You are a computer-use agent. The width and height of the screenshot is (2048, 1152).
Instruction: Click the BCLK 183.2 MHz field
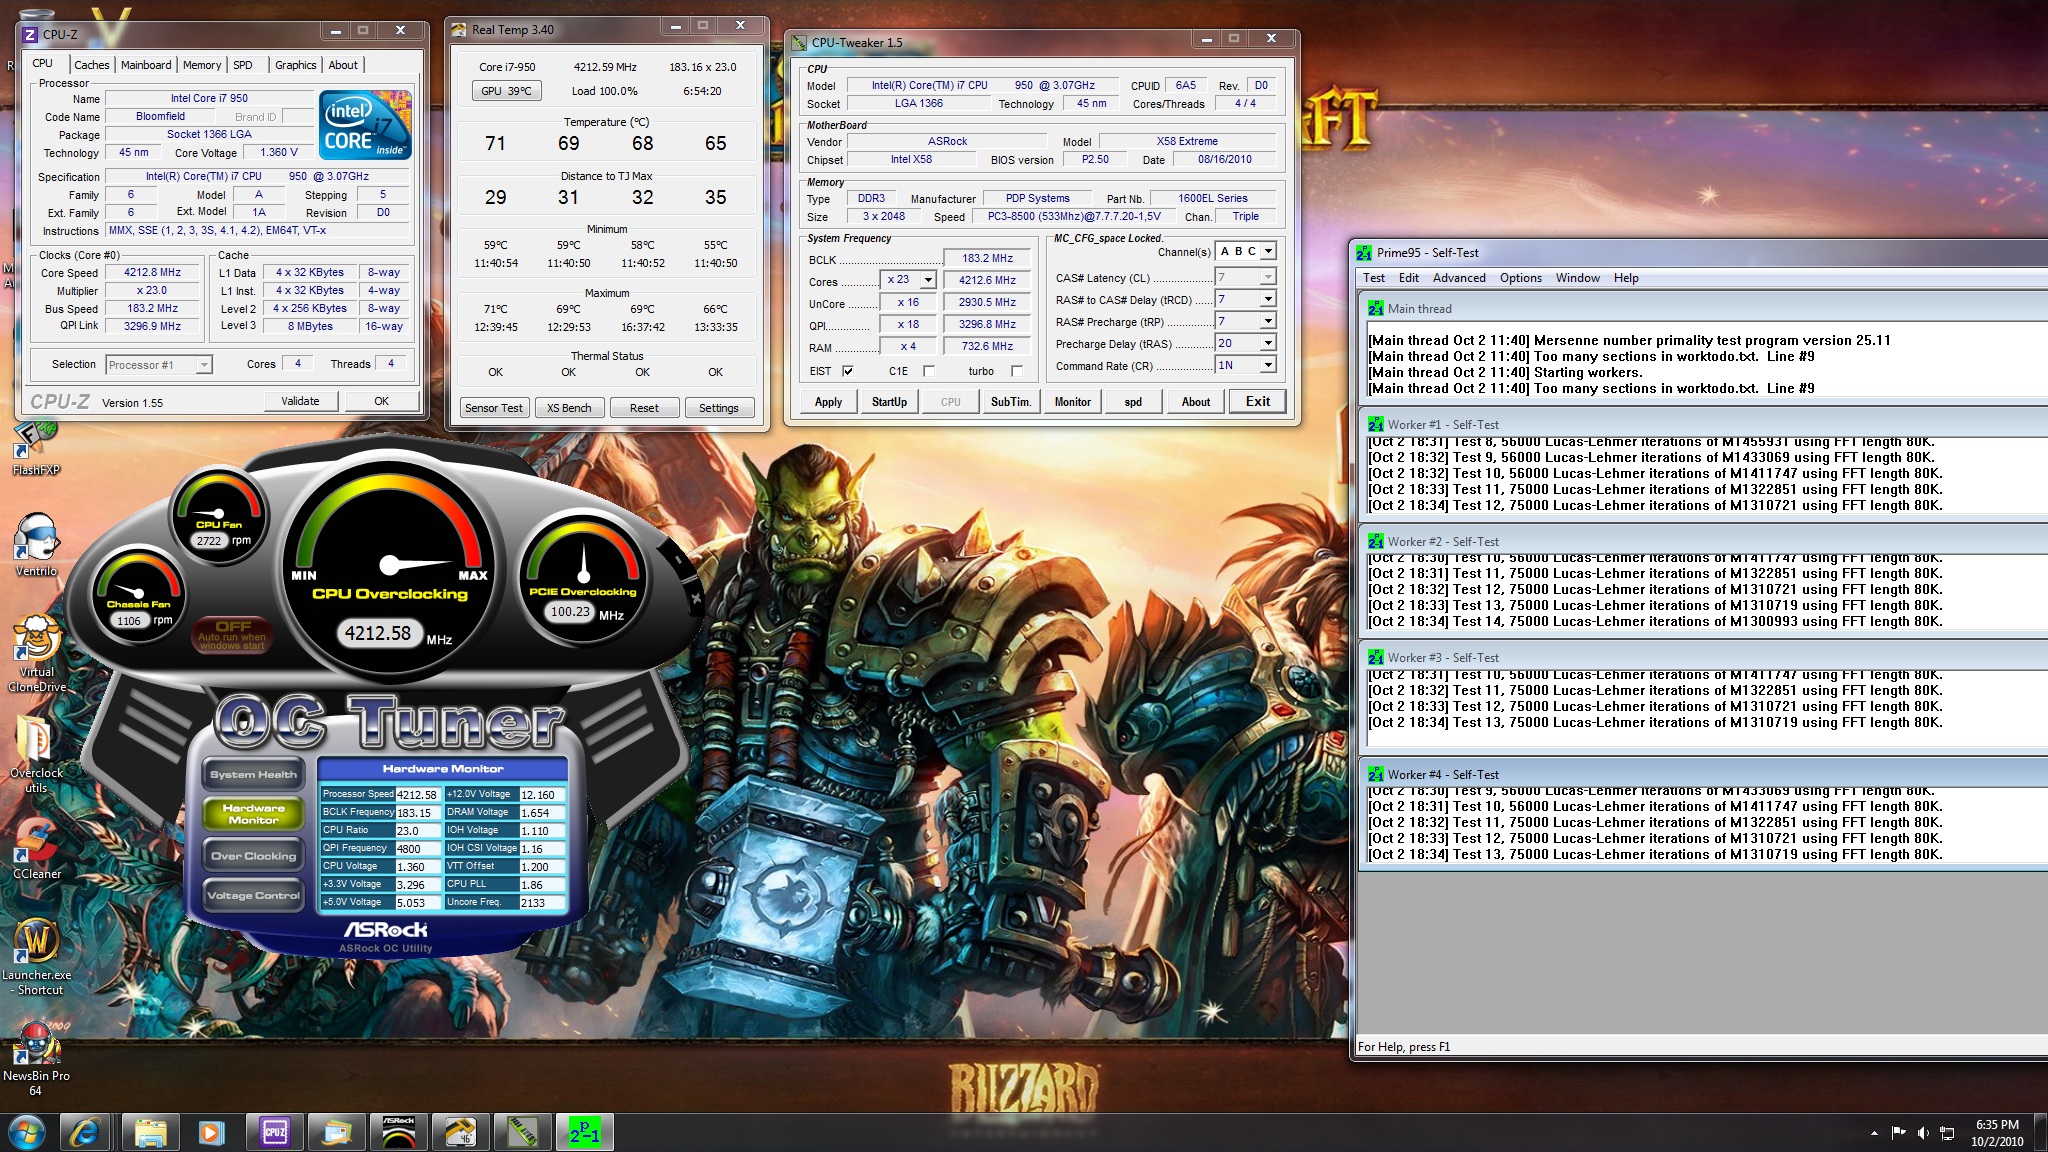(987, 258)
